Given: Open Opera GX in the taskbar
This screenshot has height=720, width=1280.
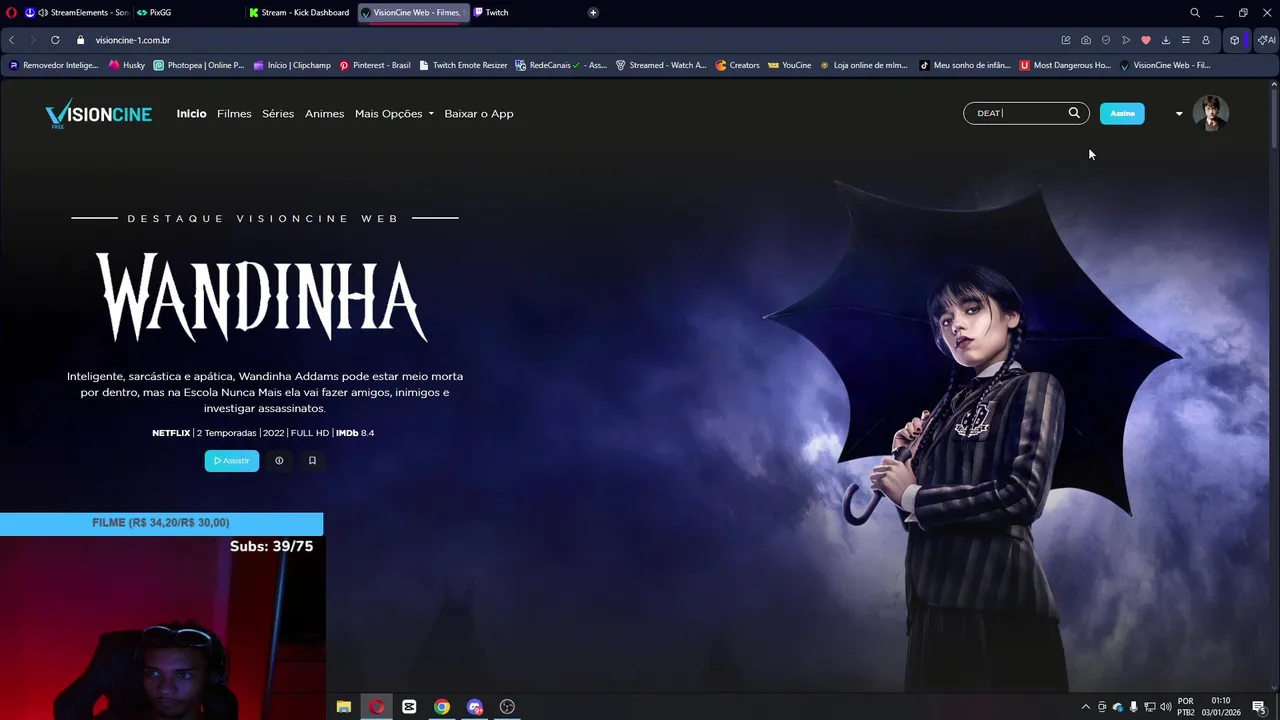Looking at the screenshot, I should 377,707.
